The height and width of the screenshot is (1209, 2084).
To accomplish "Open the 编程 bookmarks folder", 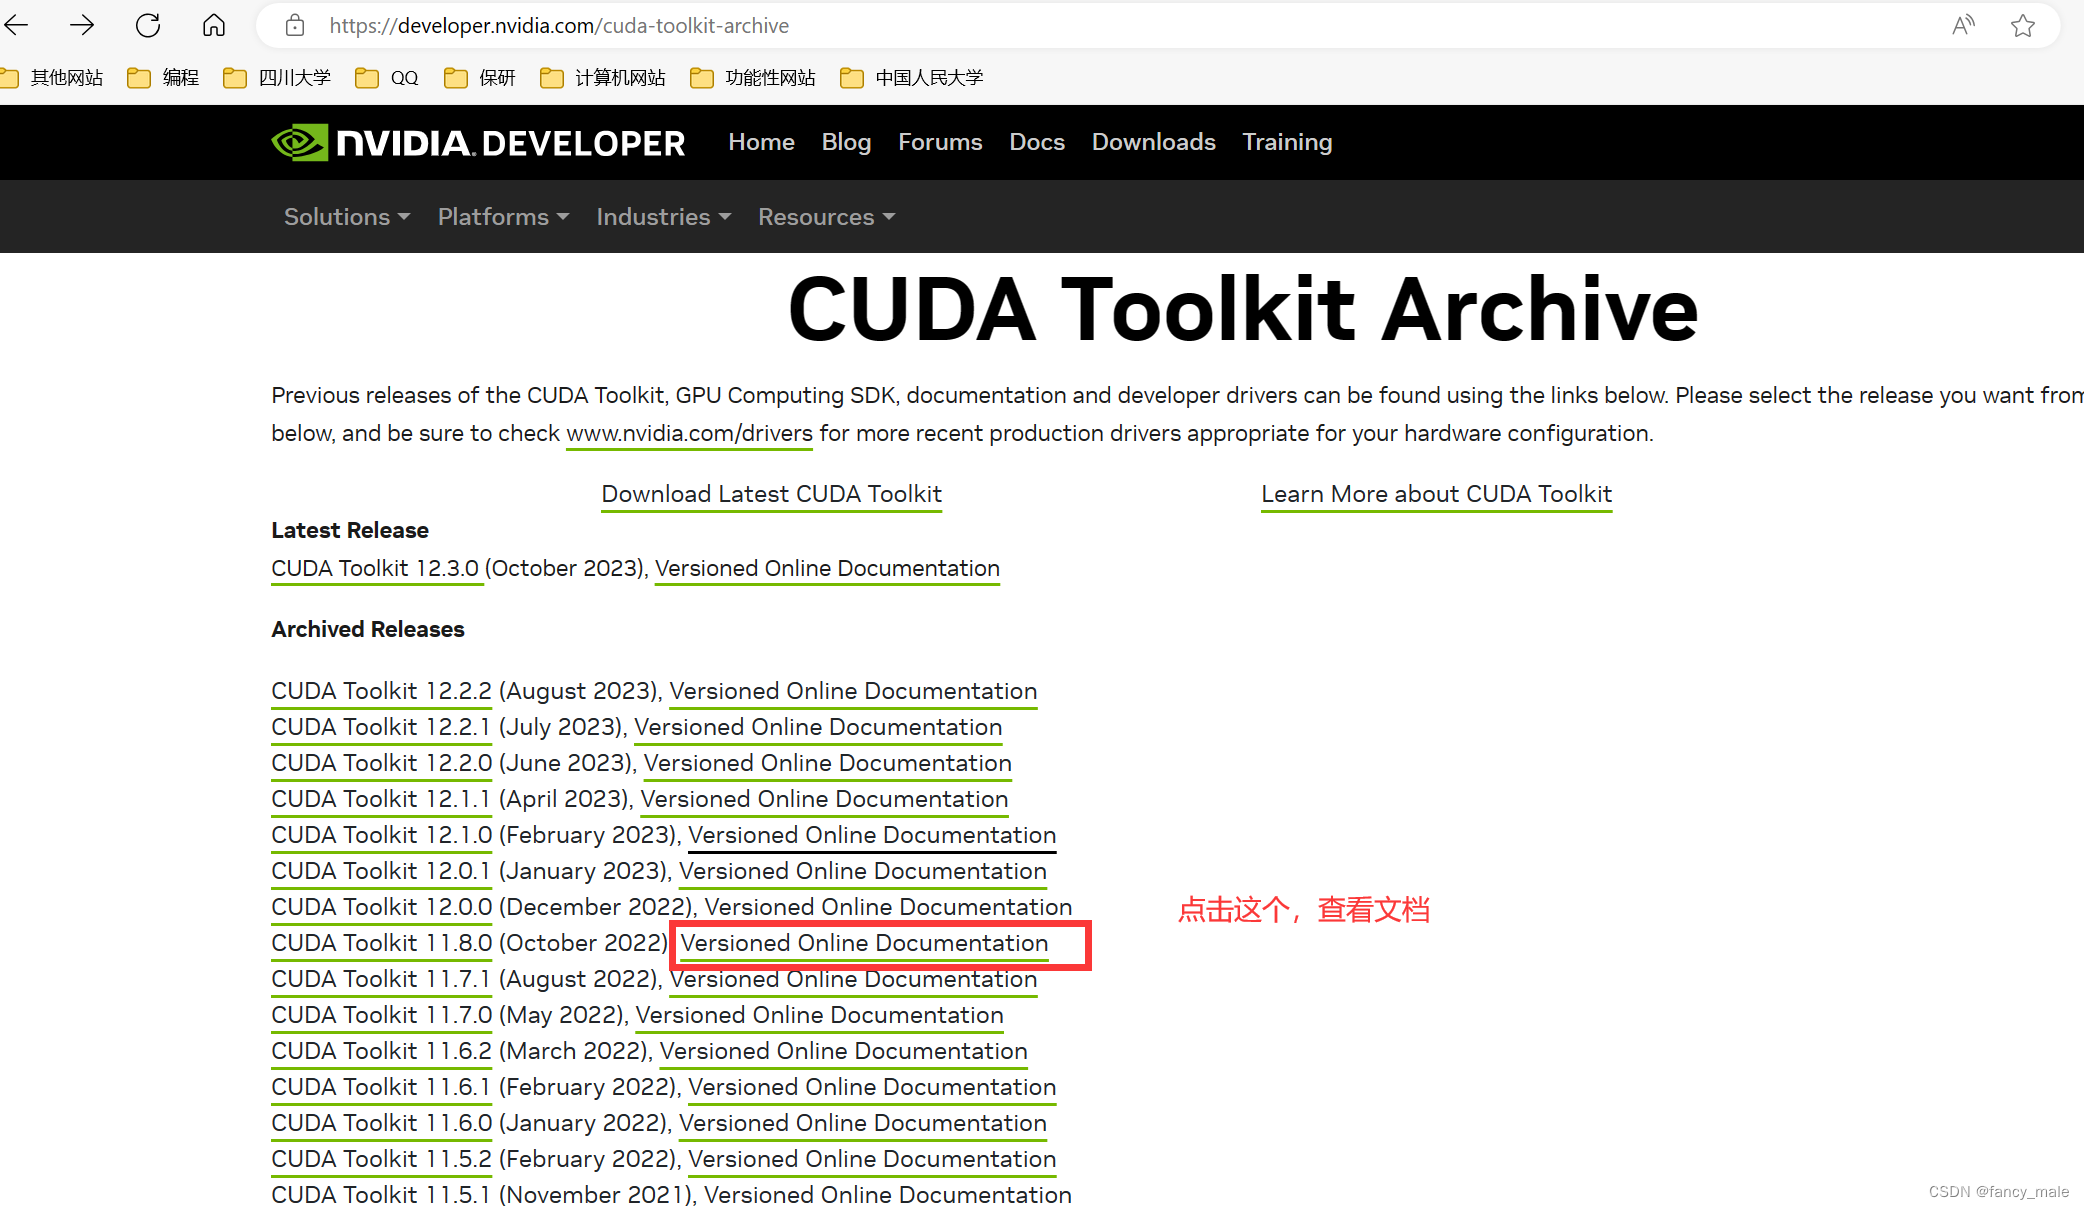I will tap(164, 78).
